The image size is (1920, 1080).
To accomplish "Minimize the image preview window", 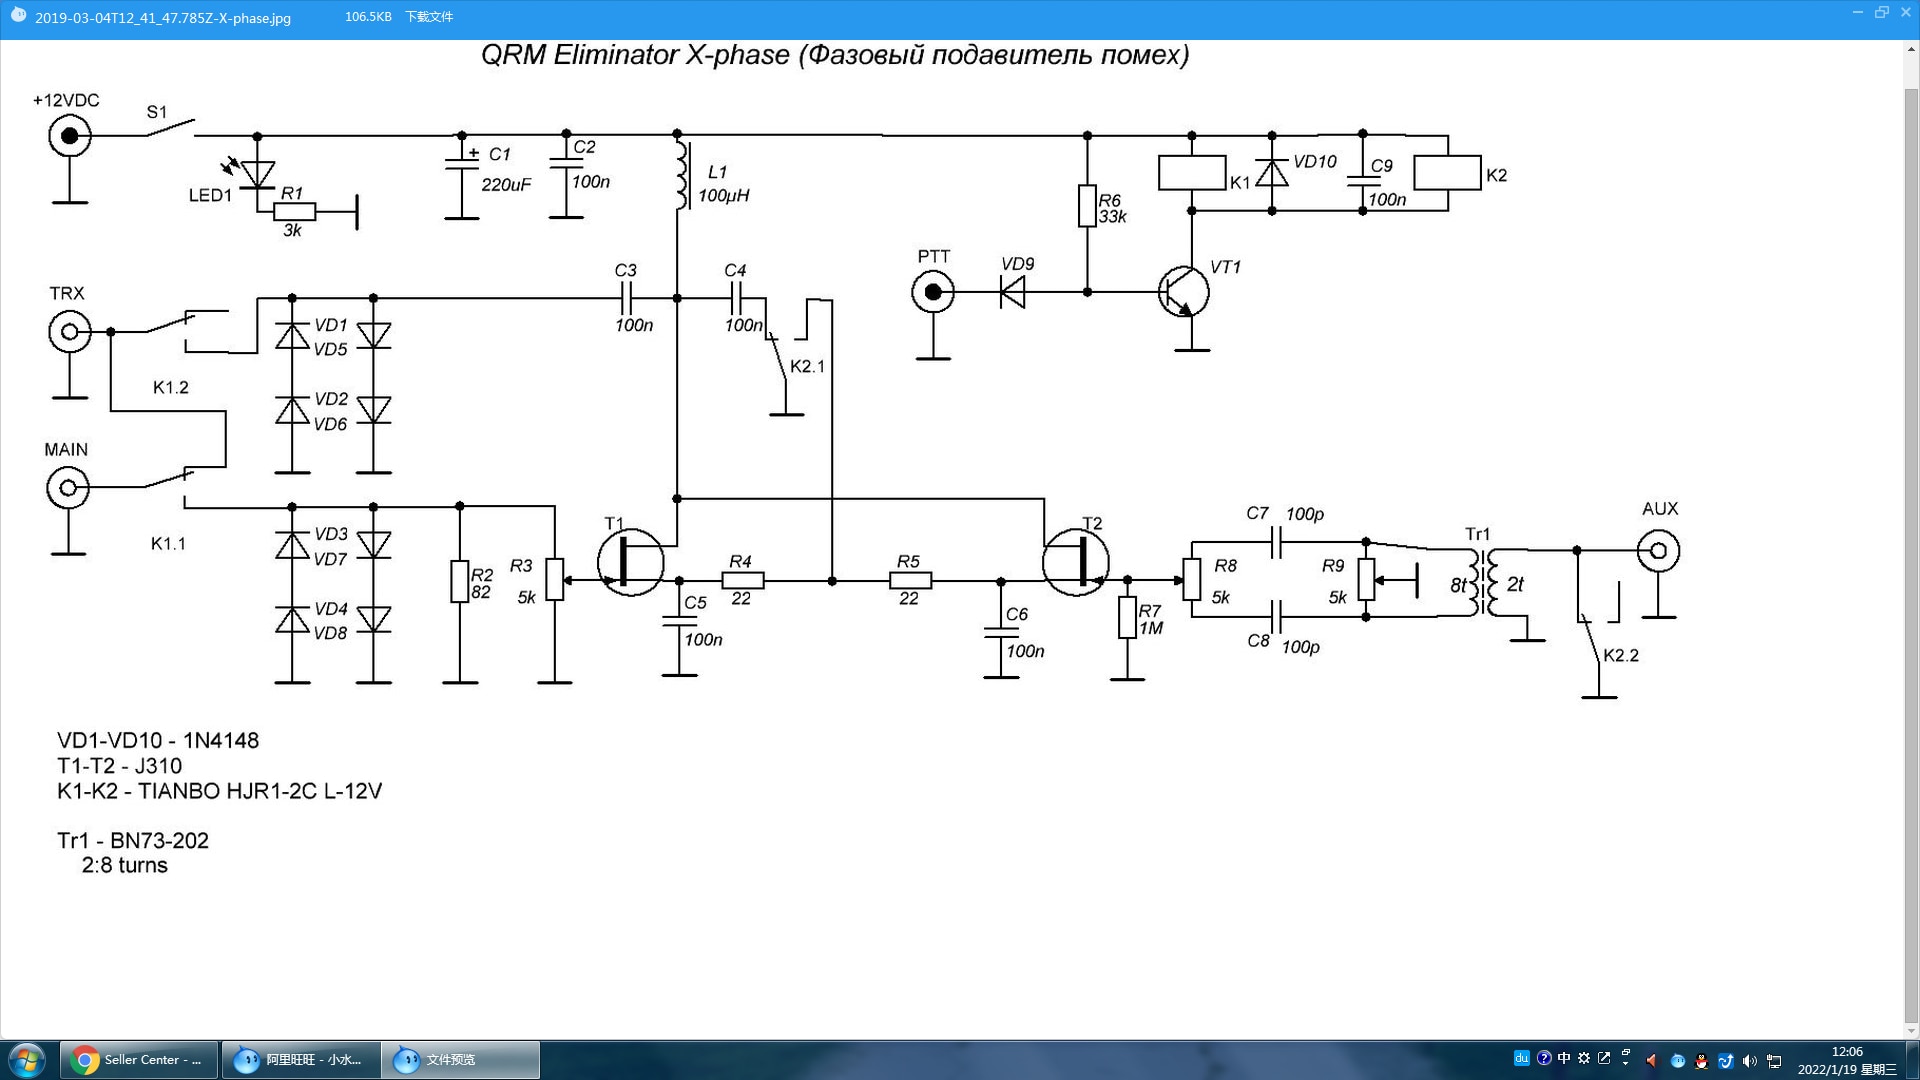I will pyautogui.click(x=1857, y=12).
